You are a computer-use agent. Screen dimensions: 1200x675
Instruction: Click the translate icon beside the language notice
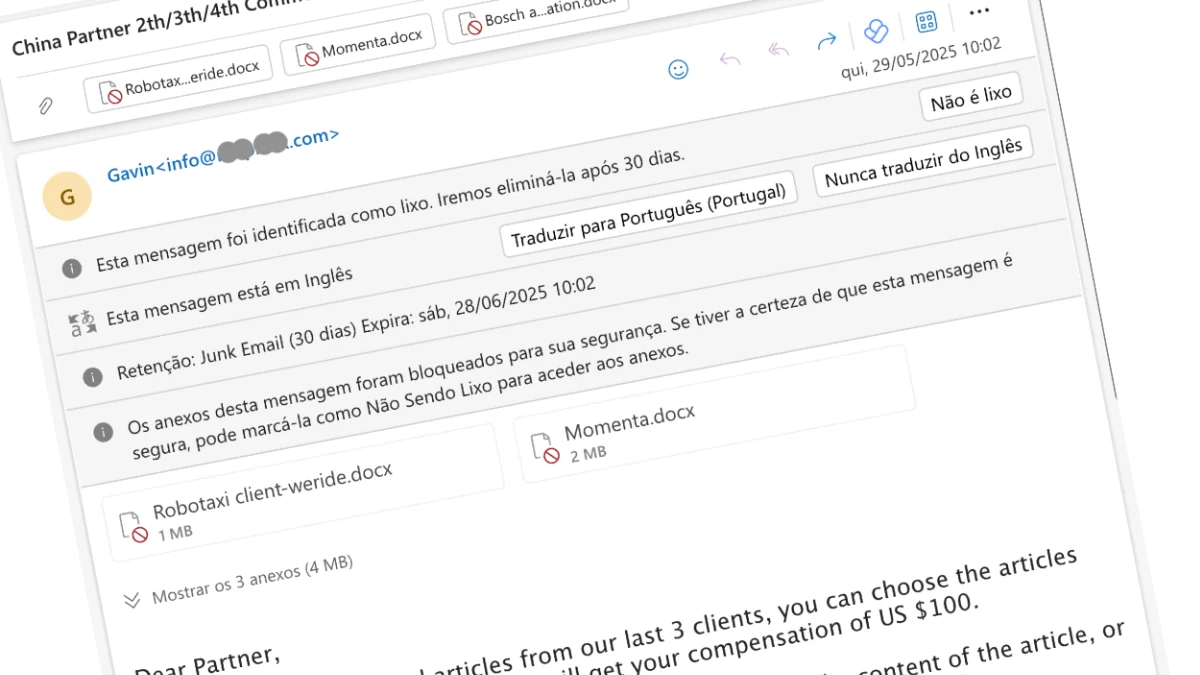click(81, 322)
